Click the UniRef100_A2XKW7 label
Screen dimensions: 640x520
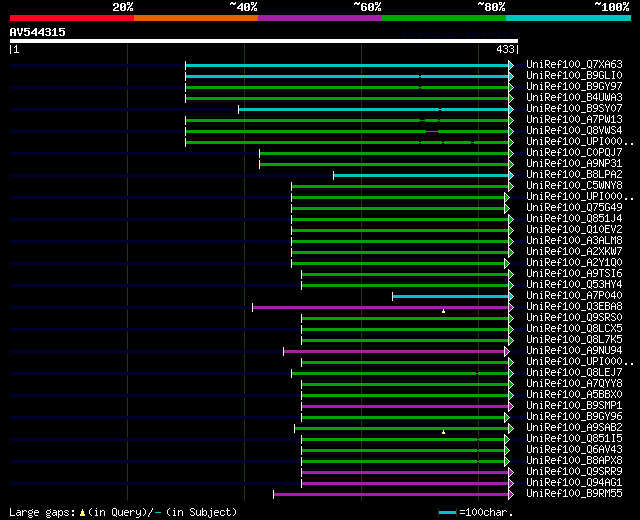[x=574, y=252]
